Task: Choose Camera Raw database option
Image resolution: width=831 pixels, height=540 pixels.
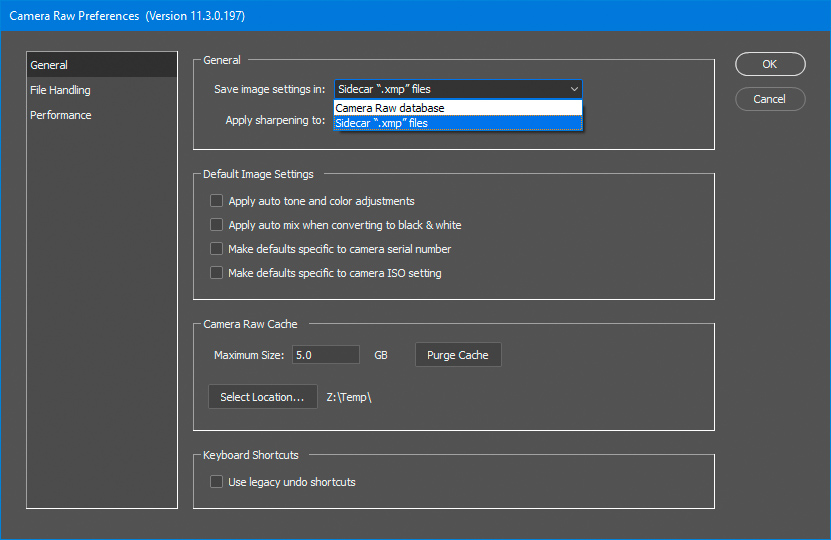Action: point(458,108)
